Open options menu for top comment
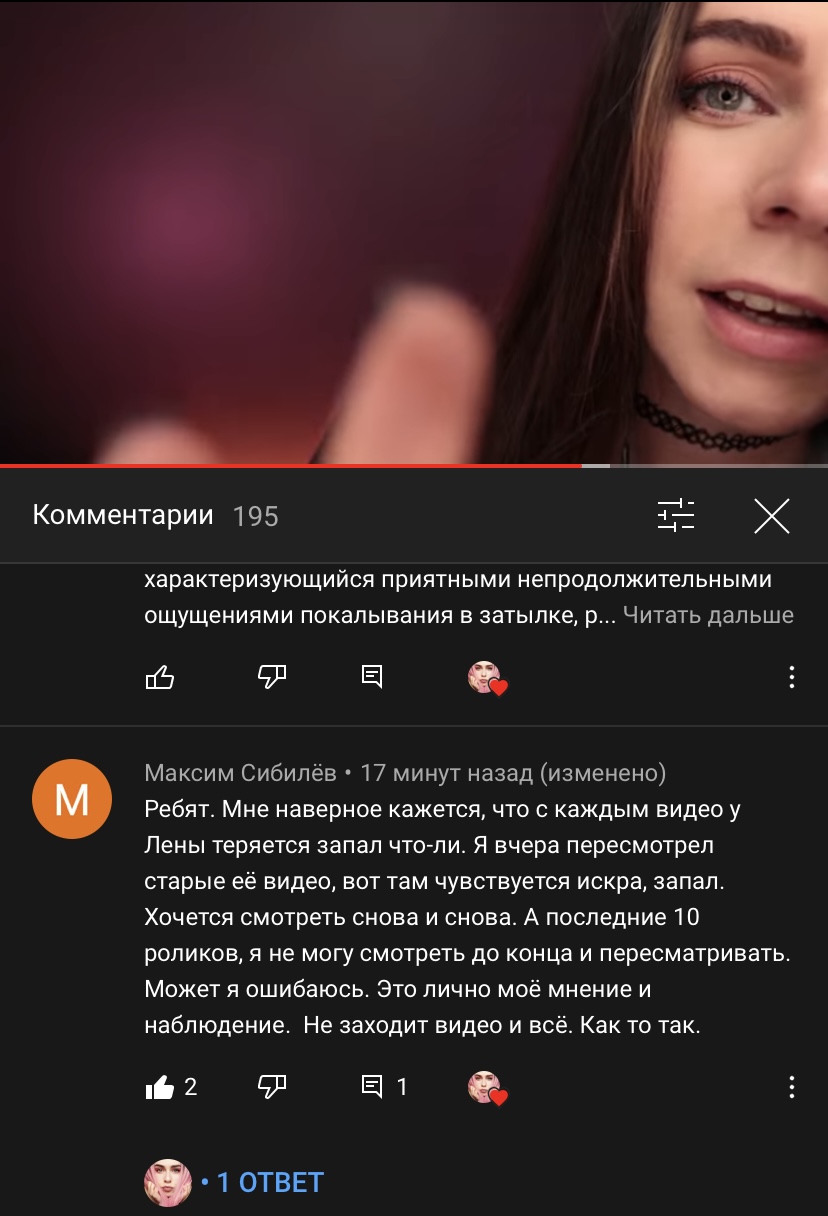 pos(791,677)
